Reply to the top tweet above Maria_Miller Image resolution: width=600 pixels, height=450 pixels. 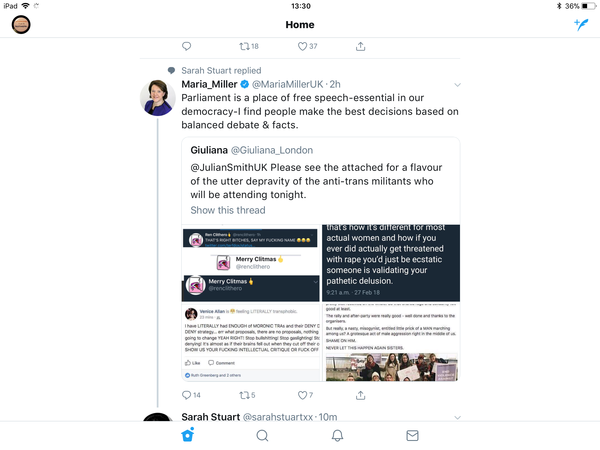pos(186,46)
